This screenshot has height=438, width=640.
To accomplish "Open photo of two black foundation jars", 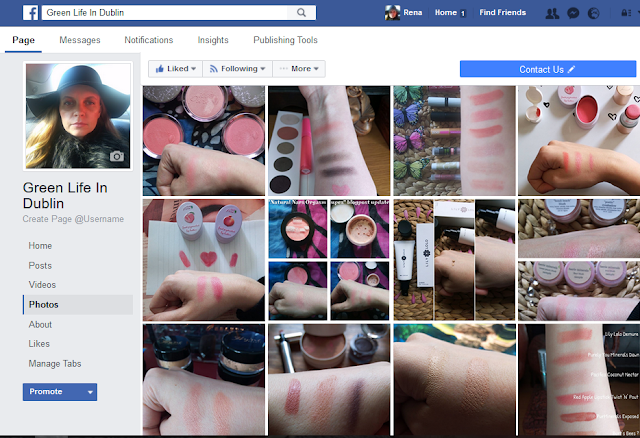I will tap(204, 380).
